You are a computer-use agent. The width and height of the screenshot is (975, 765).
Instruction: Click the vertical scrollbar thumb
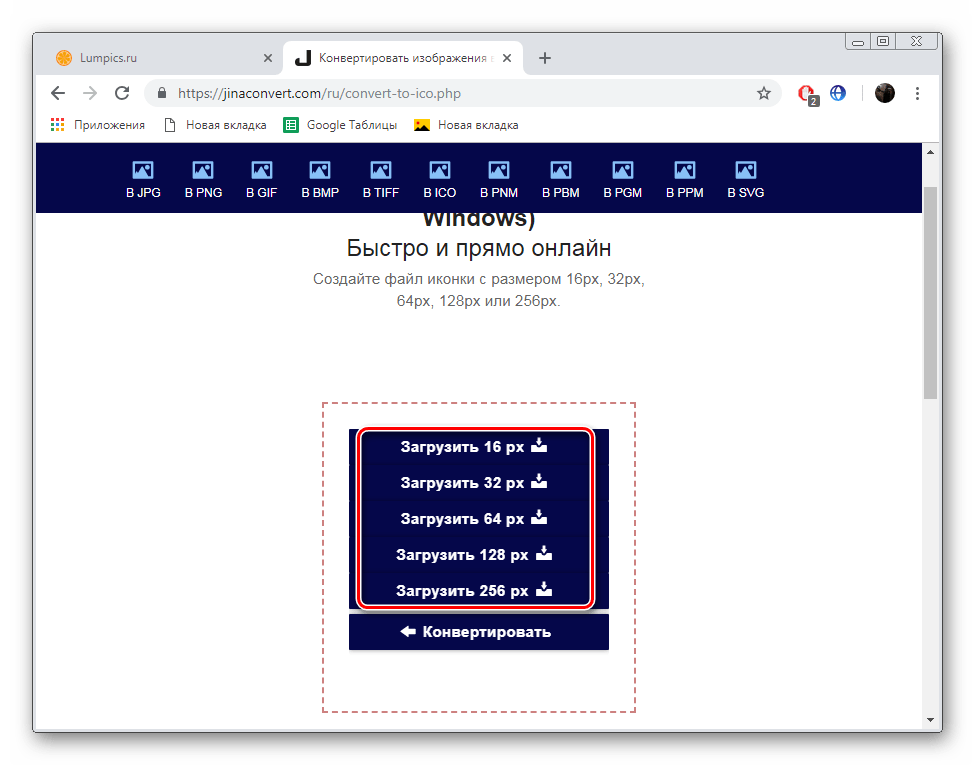[930, 292]
